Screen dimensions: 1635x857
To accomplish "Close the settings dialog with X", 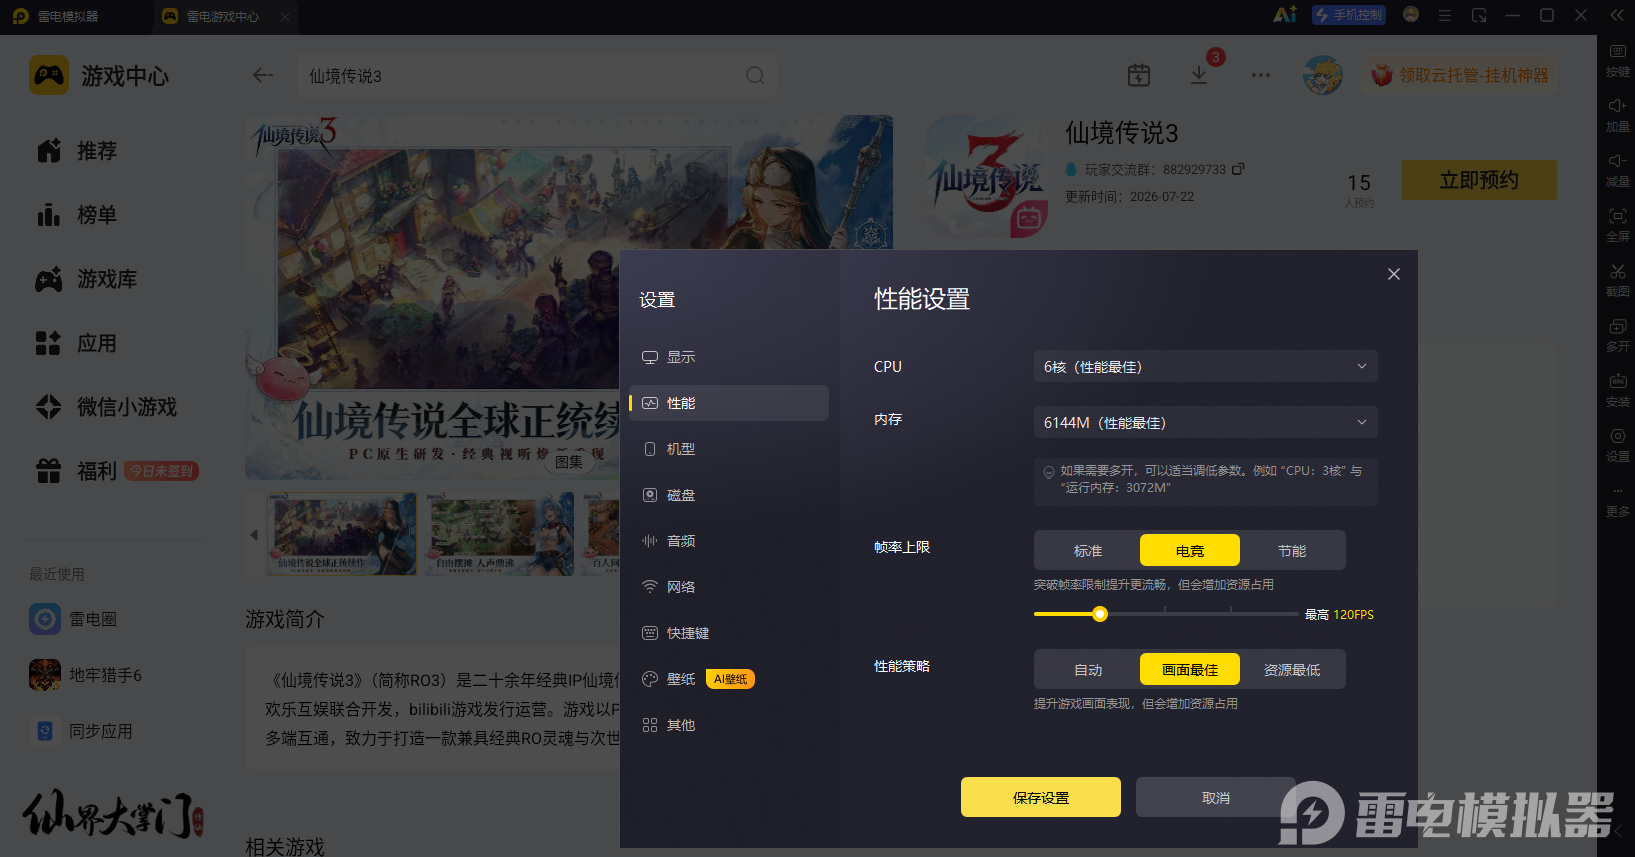I will point(1394,274).
